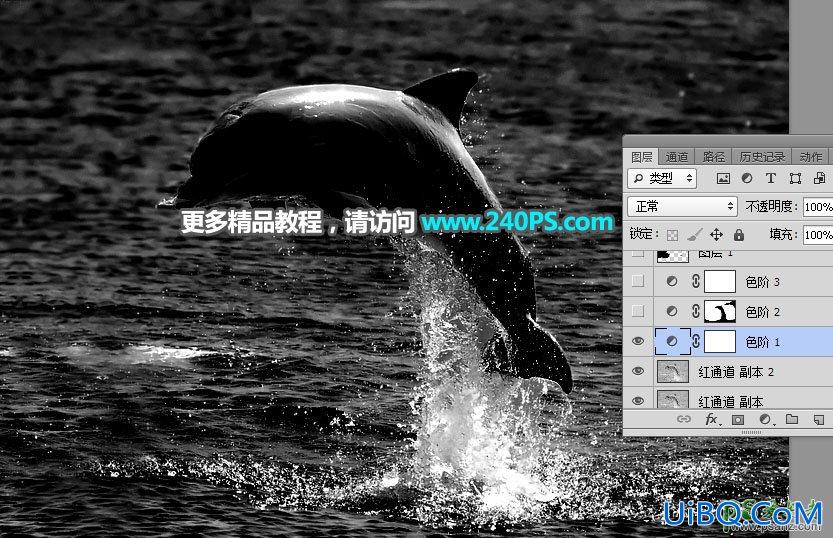Click the link layers icon
This screenshot has width=833, height=538.
(684, 419)
